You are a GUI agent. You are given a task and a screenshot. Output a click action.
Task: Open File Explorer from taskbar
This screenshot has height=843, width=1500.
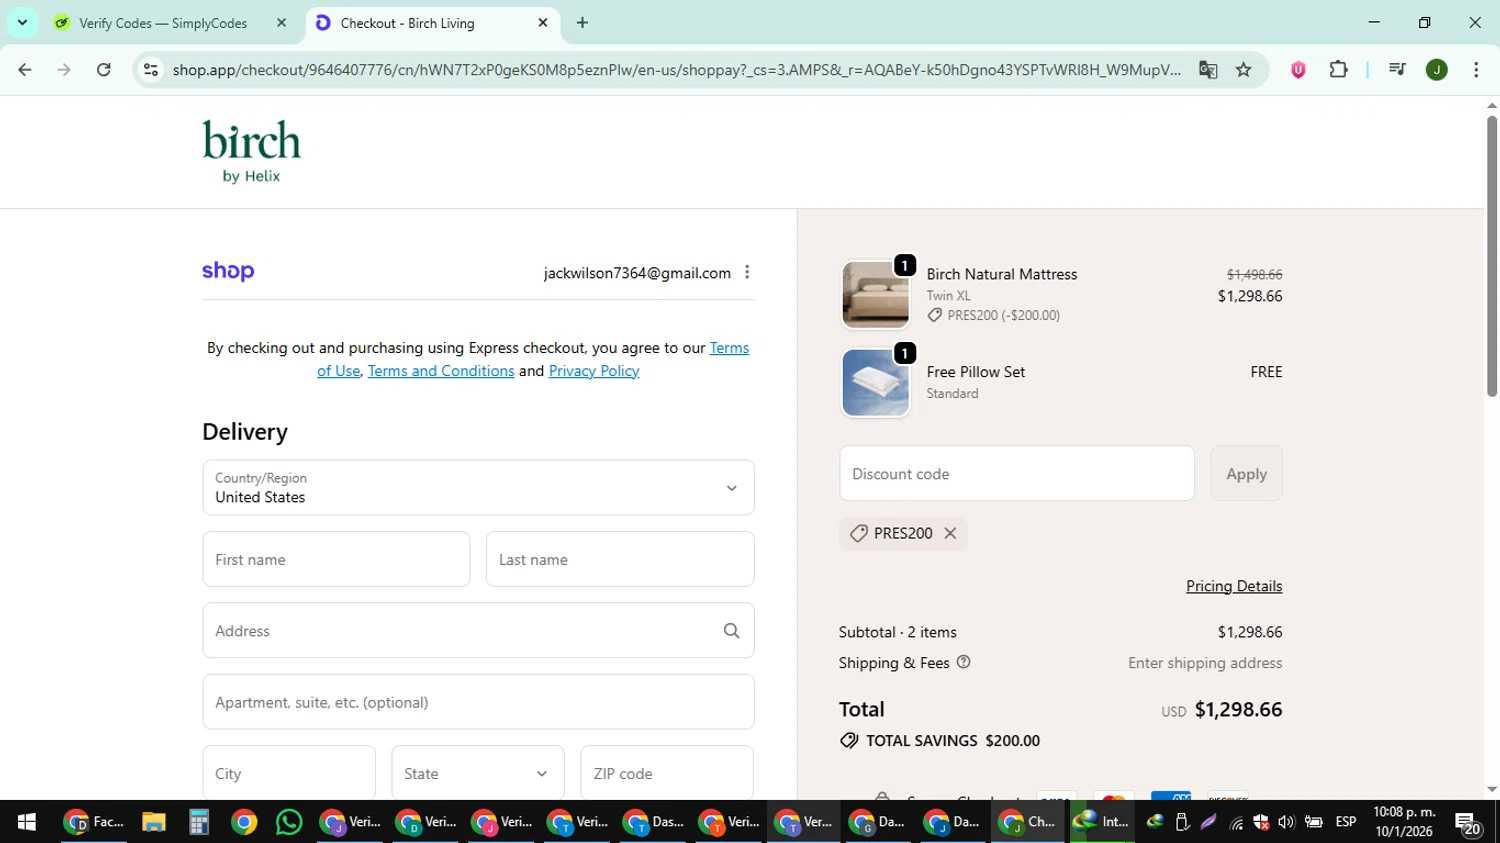pos(153,822)
